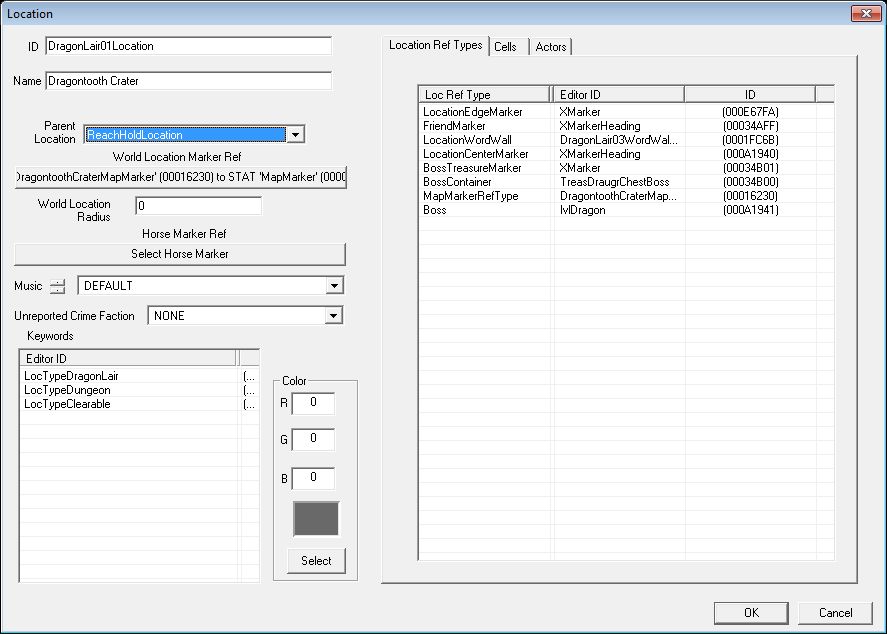Expand the Music type dropdown
This screenshot has height=634, width=887.
[334, 286]
